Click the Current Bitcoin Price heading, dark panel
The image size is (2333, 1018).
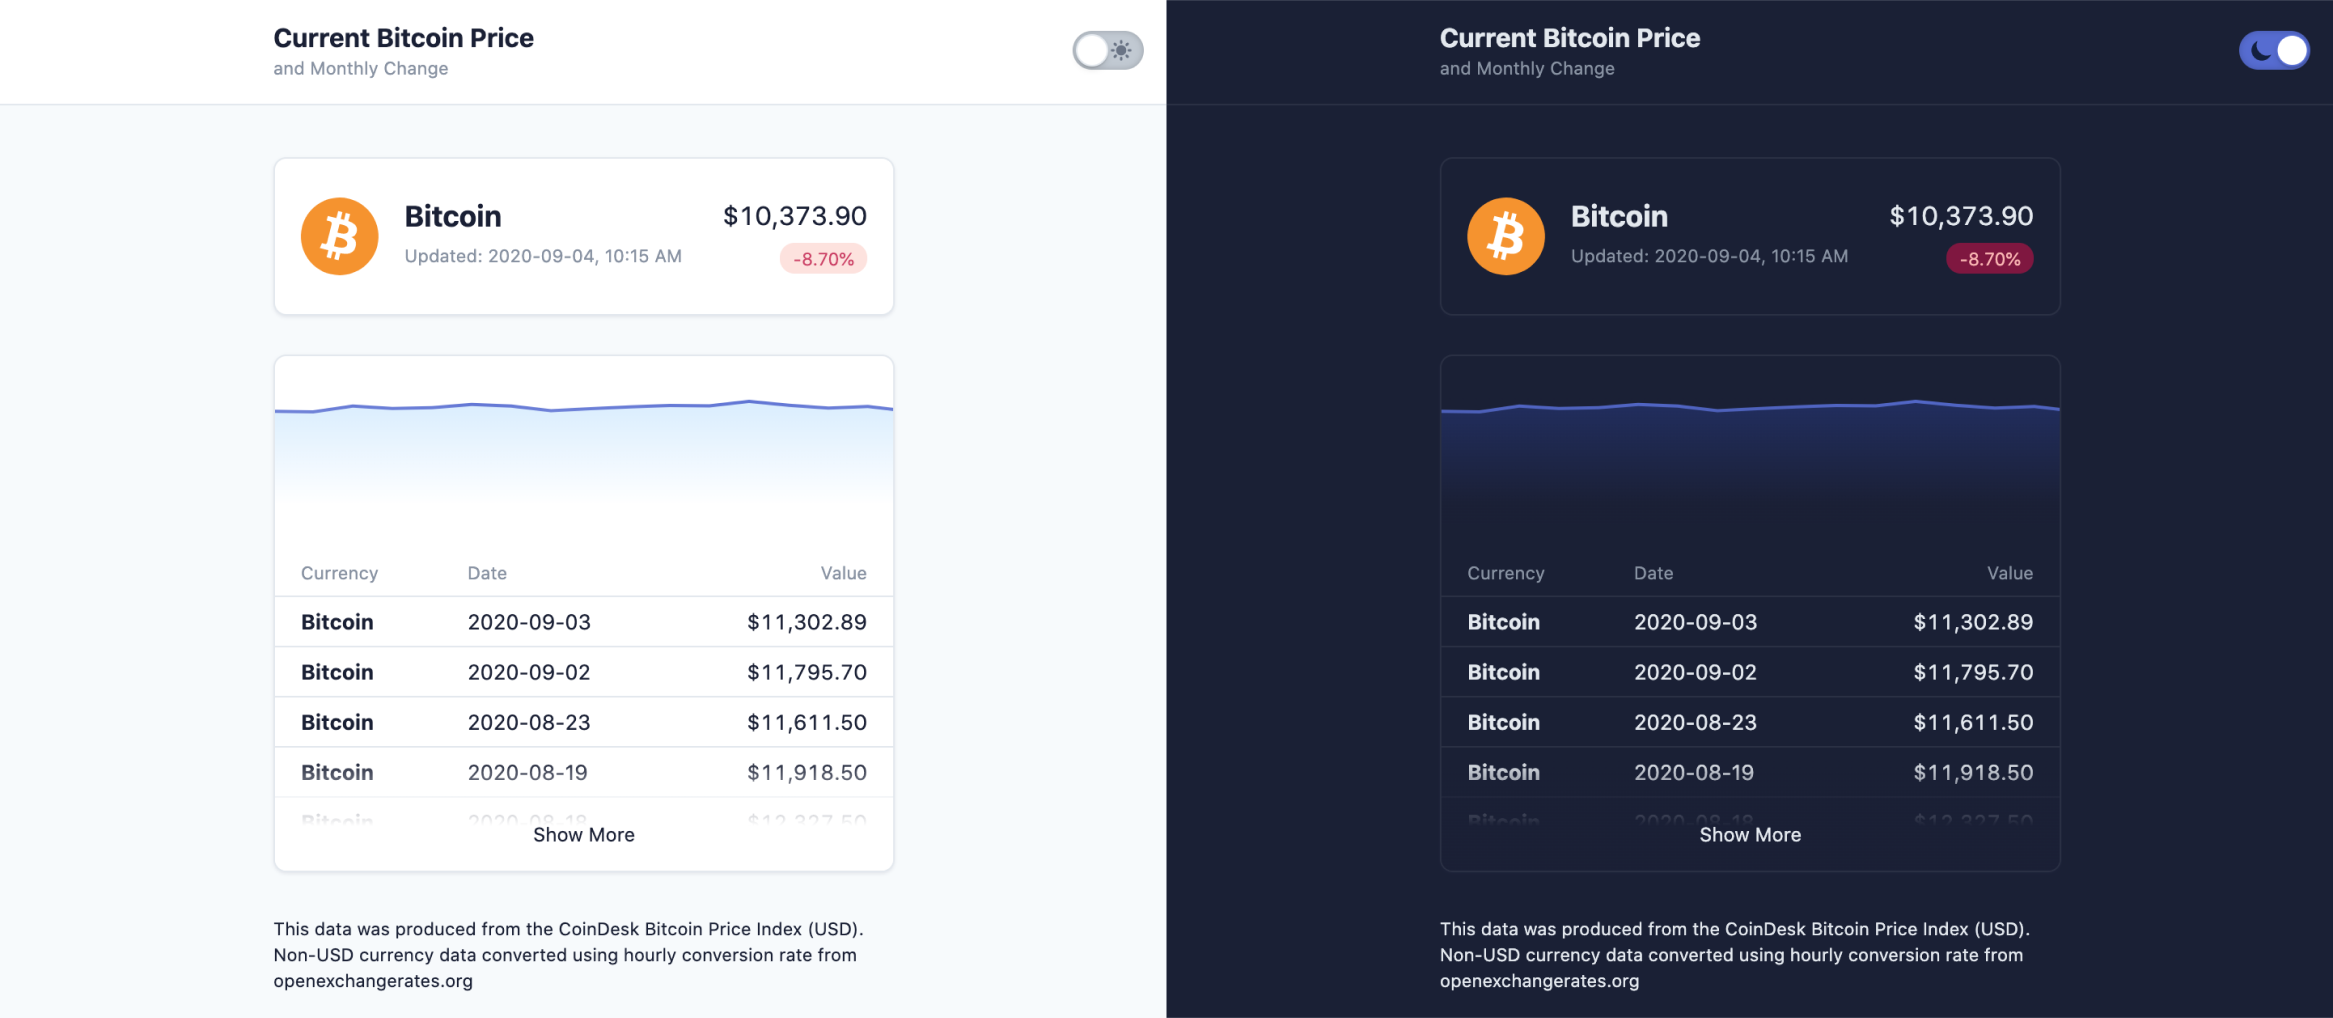(1569, 38)
